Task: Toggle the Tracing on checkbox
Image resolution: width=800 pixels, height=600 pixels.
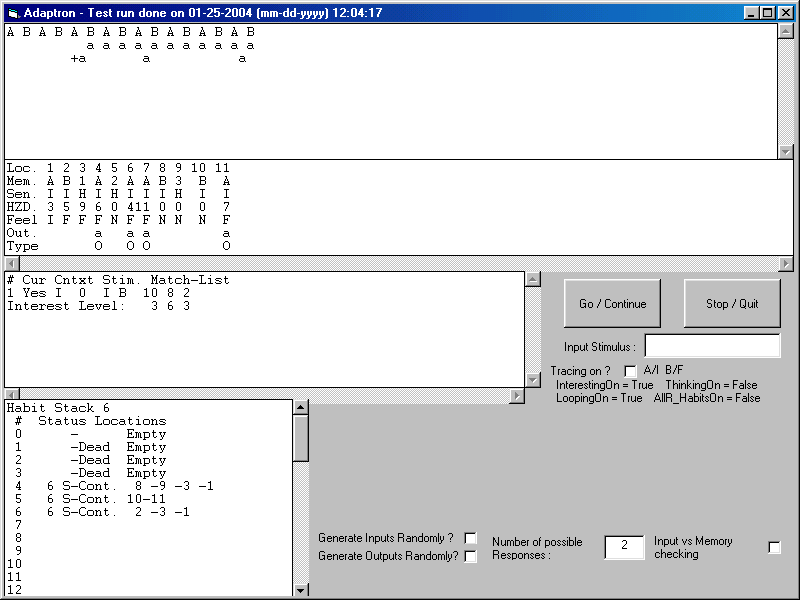Action: point(631,371)
